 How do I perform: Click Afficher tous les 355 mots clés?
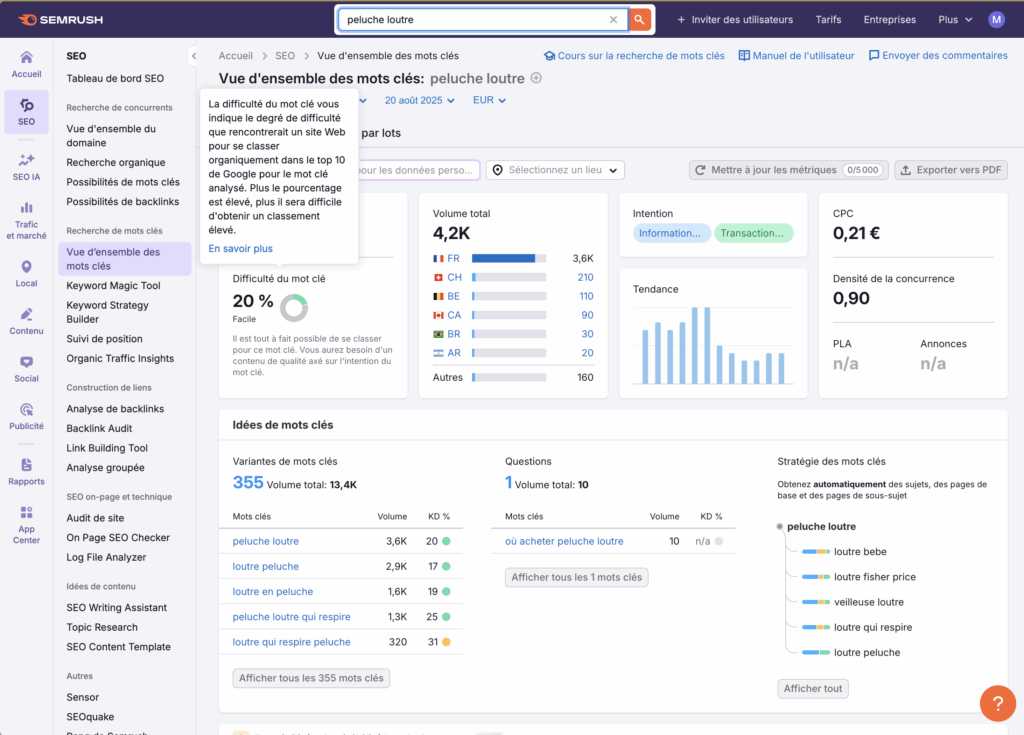(x=311, y=678)
